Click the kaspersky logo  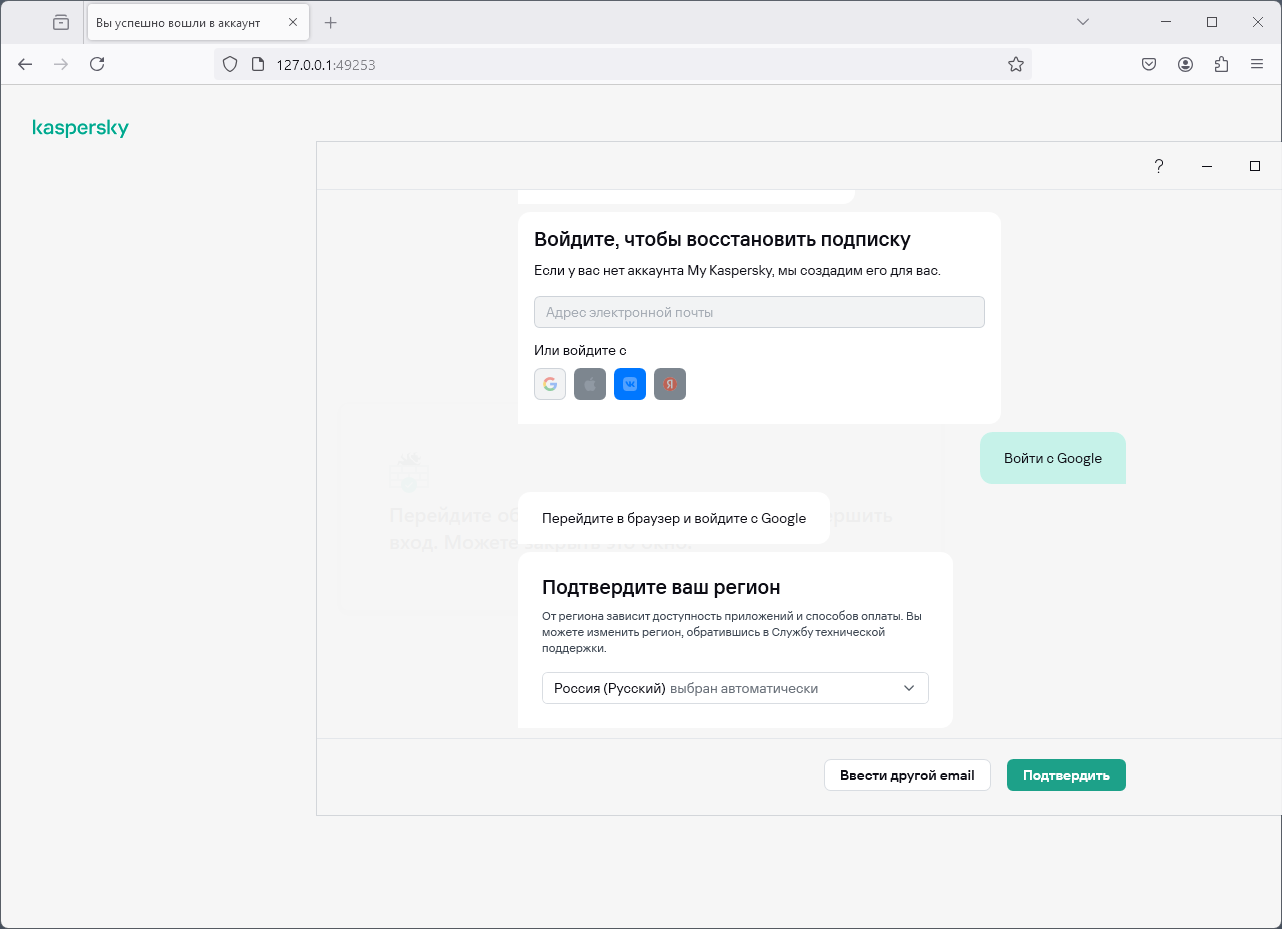point(81,128)
